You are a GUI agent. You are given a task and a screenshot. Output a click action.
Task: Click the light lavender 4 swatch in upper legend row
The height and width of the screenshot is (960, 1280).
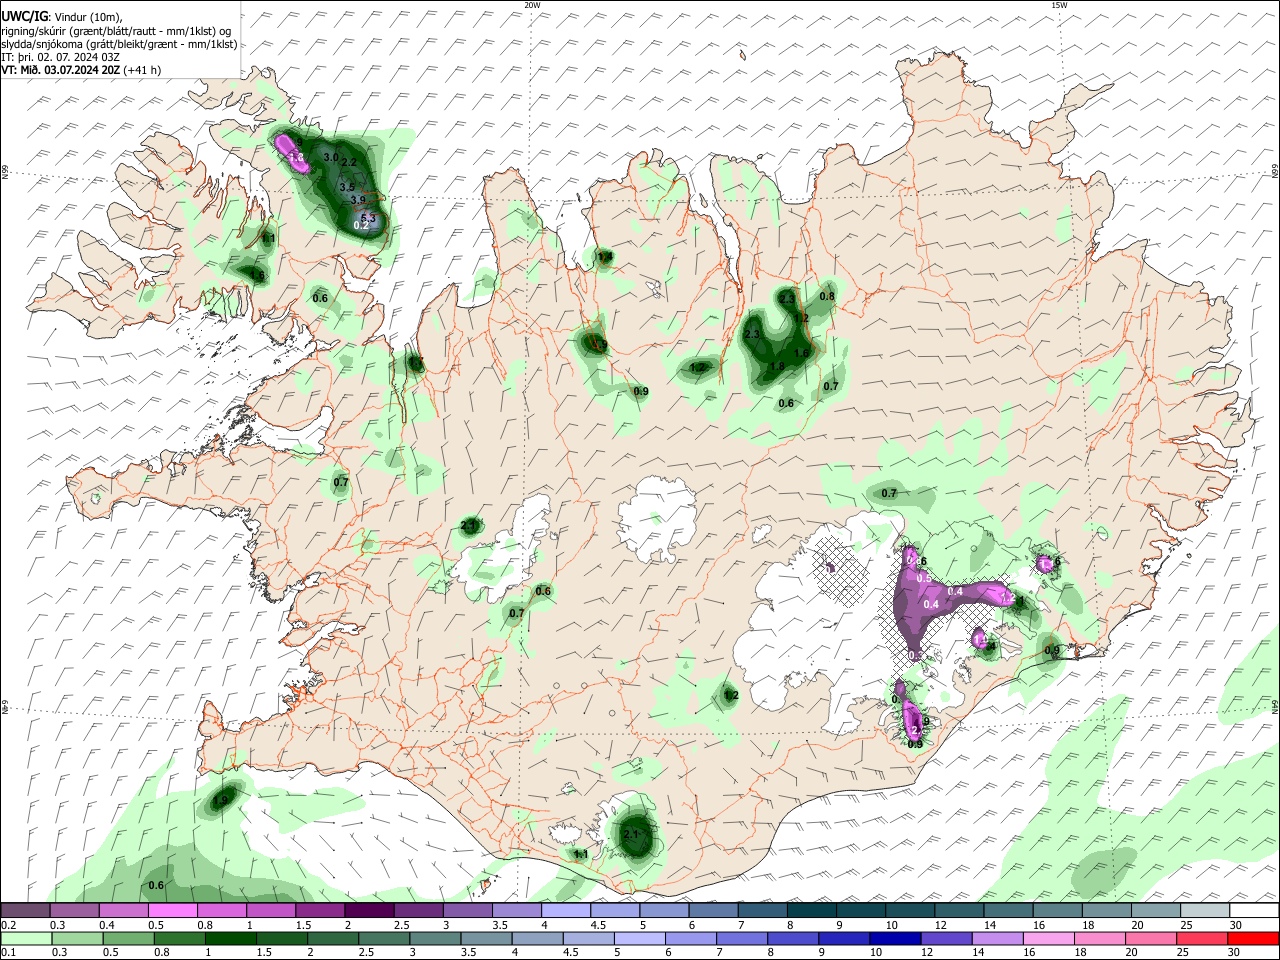[564, 911]
